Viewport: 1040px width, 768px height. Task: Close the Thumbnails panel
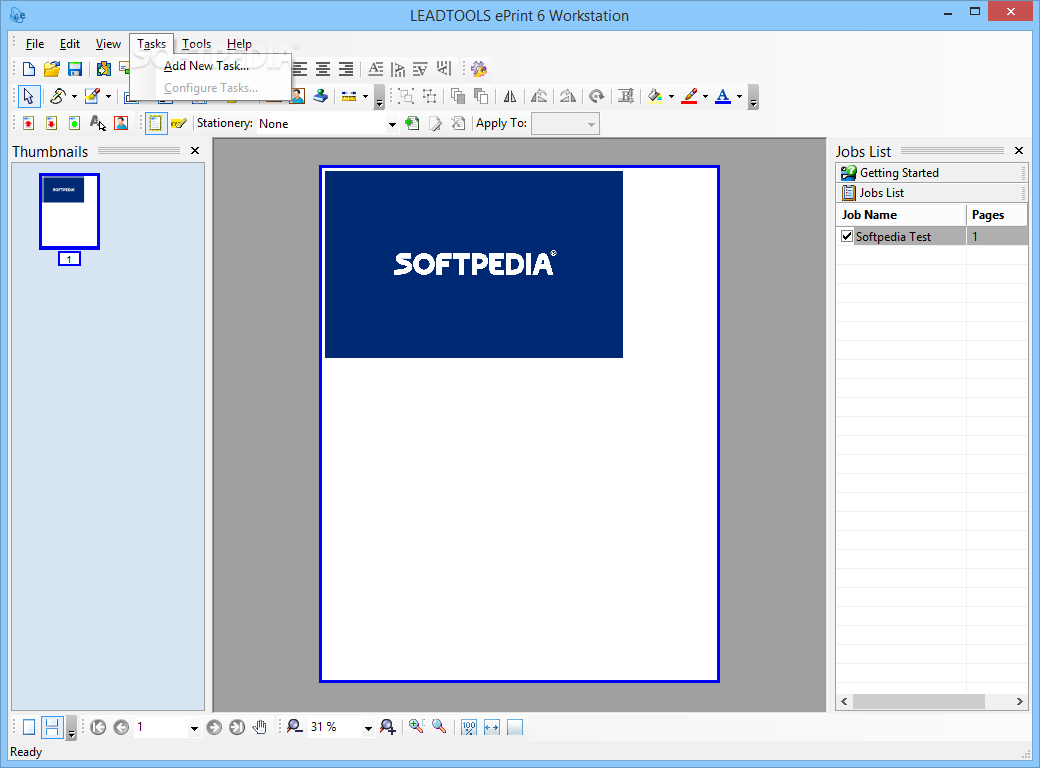coord(195,151)
